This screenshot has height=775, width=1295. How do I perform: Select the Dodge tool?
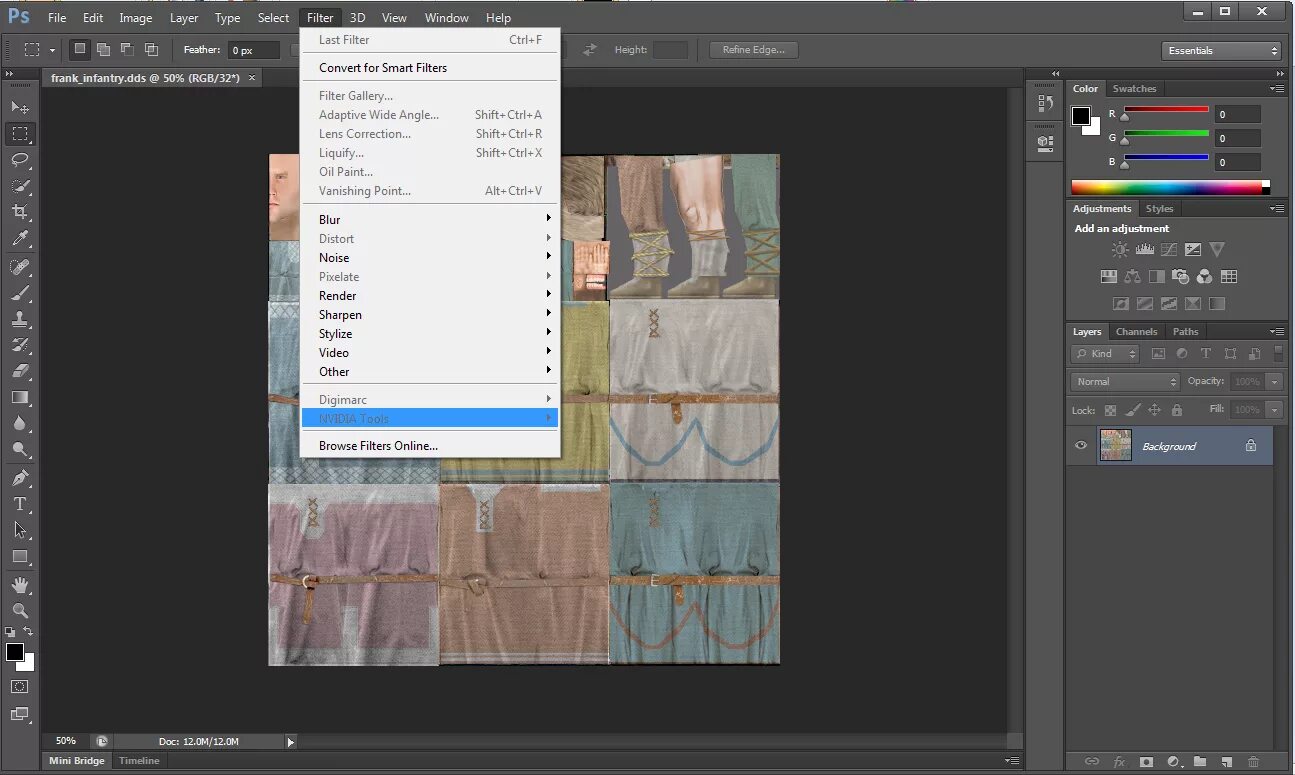click(x=20, y=450)
